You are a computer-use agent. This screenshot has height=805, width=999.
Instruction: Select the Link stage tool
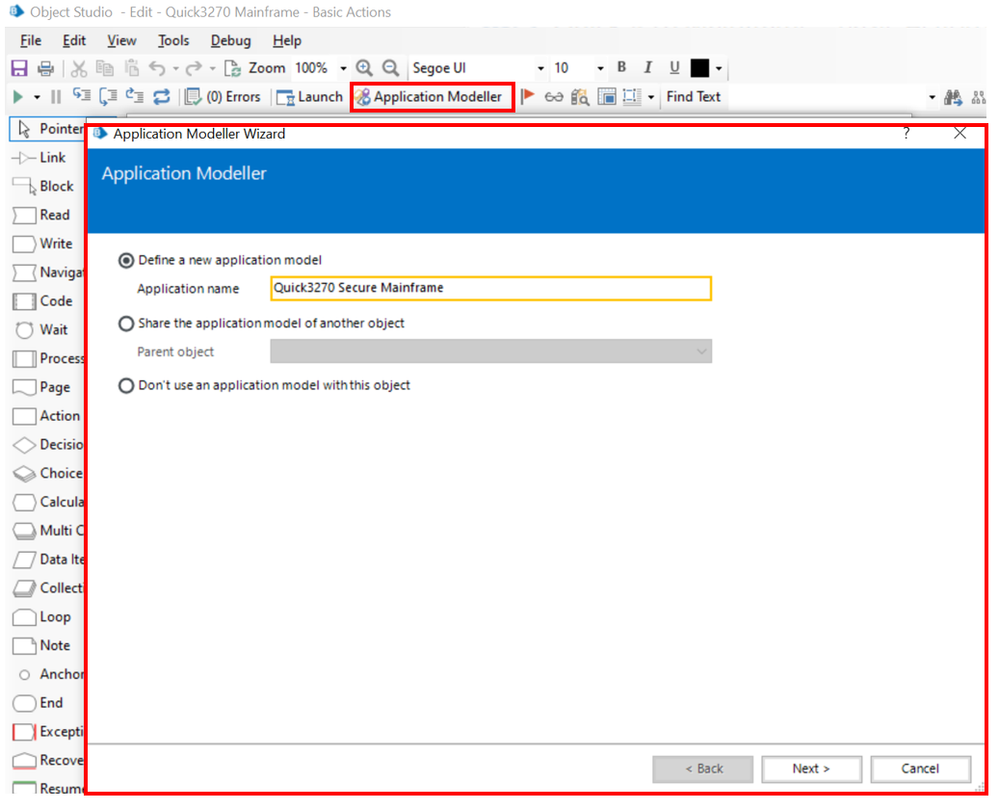[40, 158]
